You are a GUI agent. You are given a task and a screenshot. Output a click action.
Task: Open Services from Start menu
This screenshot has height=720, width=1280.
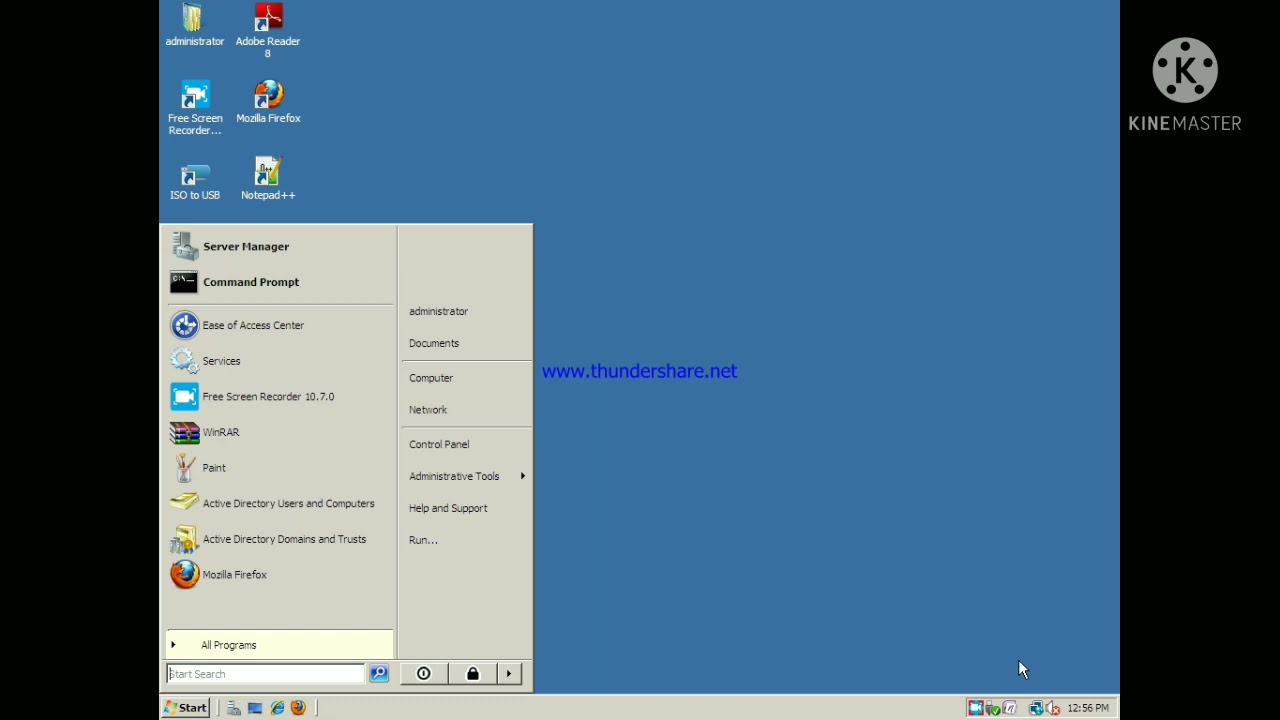pyautogui.click(x=280, y=361)
